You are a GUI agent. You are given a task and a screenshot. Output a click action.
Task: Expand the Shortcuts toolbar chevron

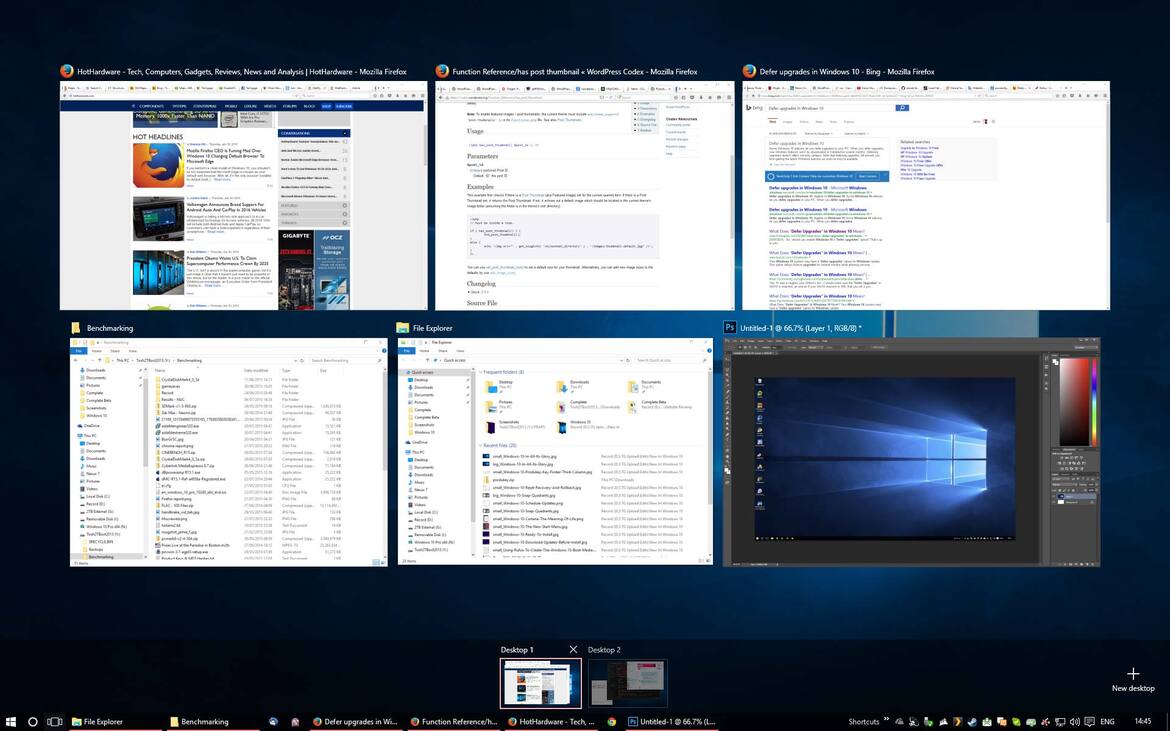886,720
